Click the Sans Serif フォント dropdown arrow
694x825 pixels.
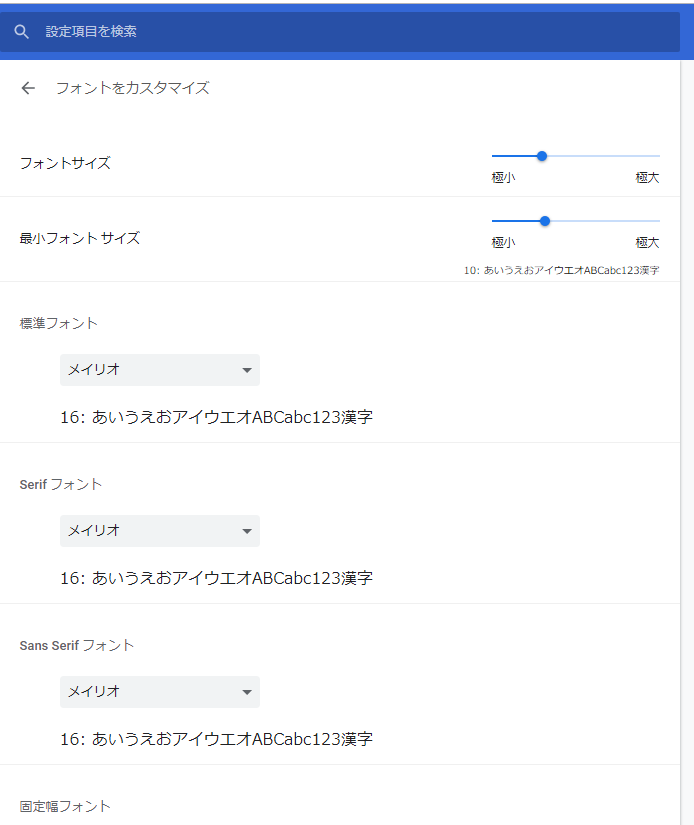coord(247,693)
